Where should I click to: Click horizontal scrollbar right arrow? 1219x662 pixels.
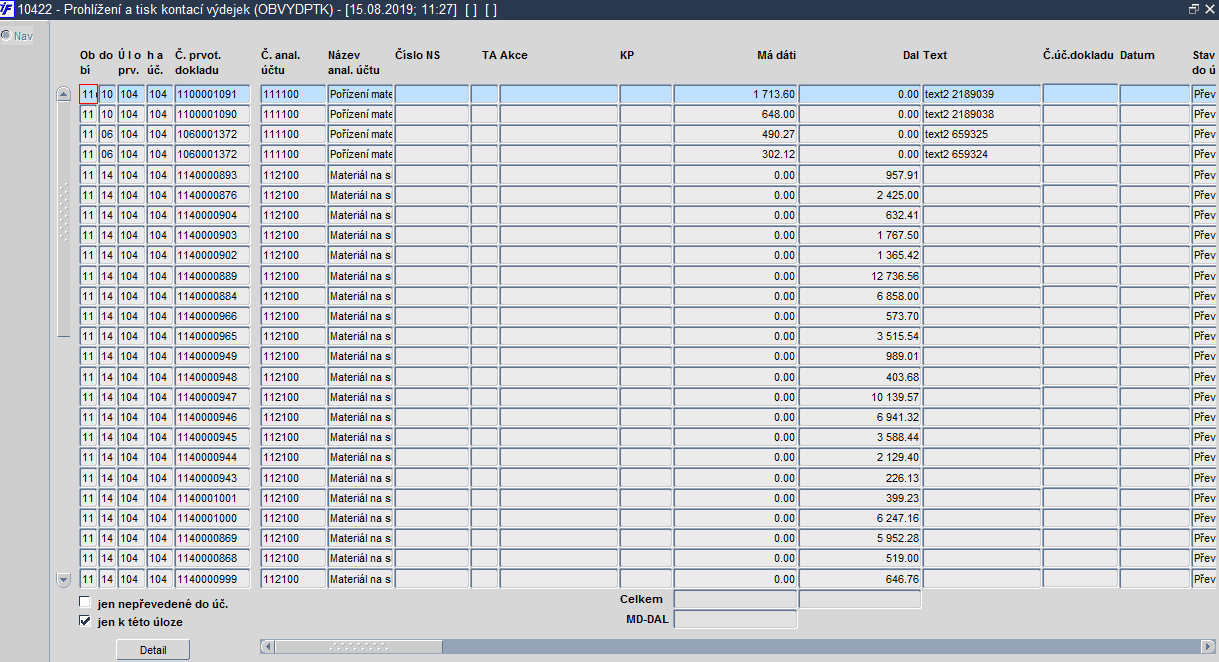click(x=1208, y=646)
